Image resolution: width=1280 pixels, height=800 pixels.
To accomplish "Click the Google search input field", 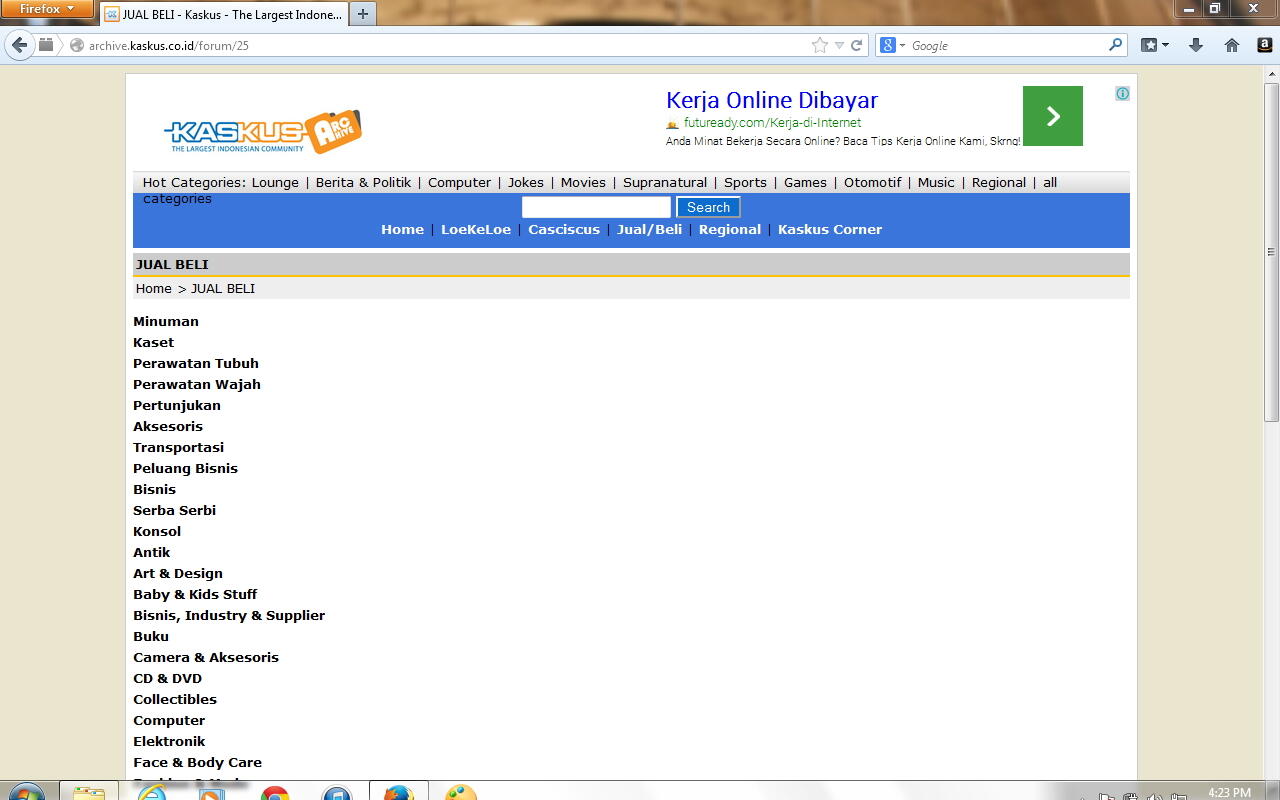I will coord(1007,45).
